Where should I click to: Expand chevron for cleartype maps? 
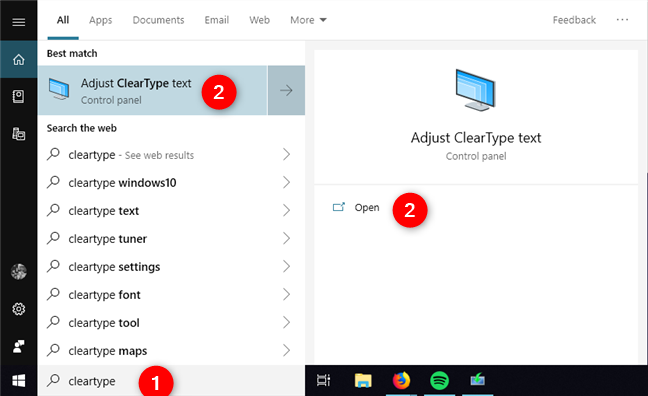pos(286,351)
